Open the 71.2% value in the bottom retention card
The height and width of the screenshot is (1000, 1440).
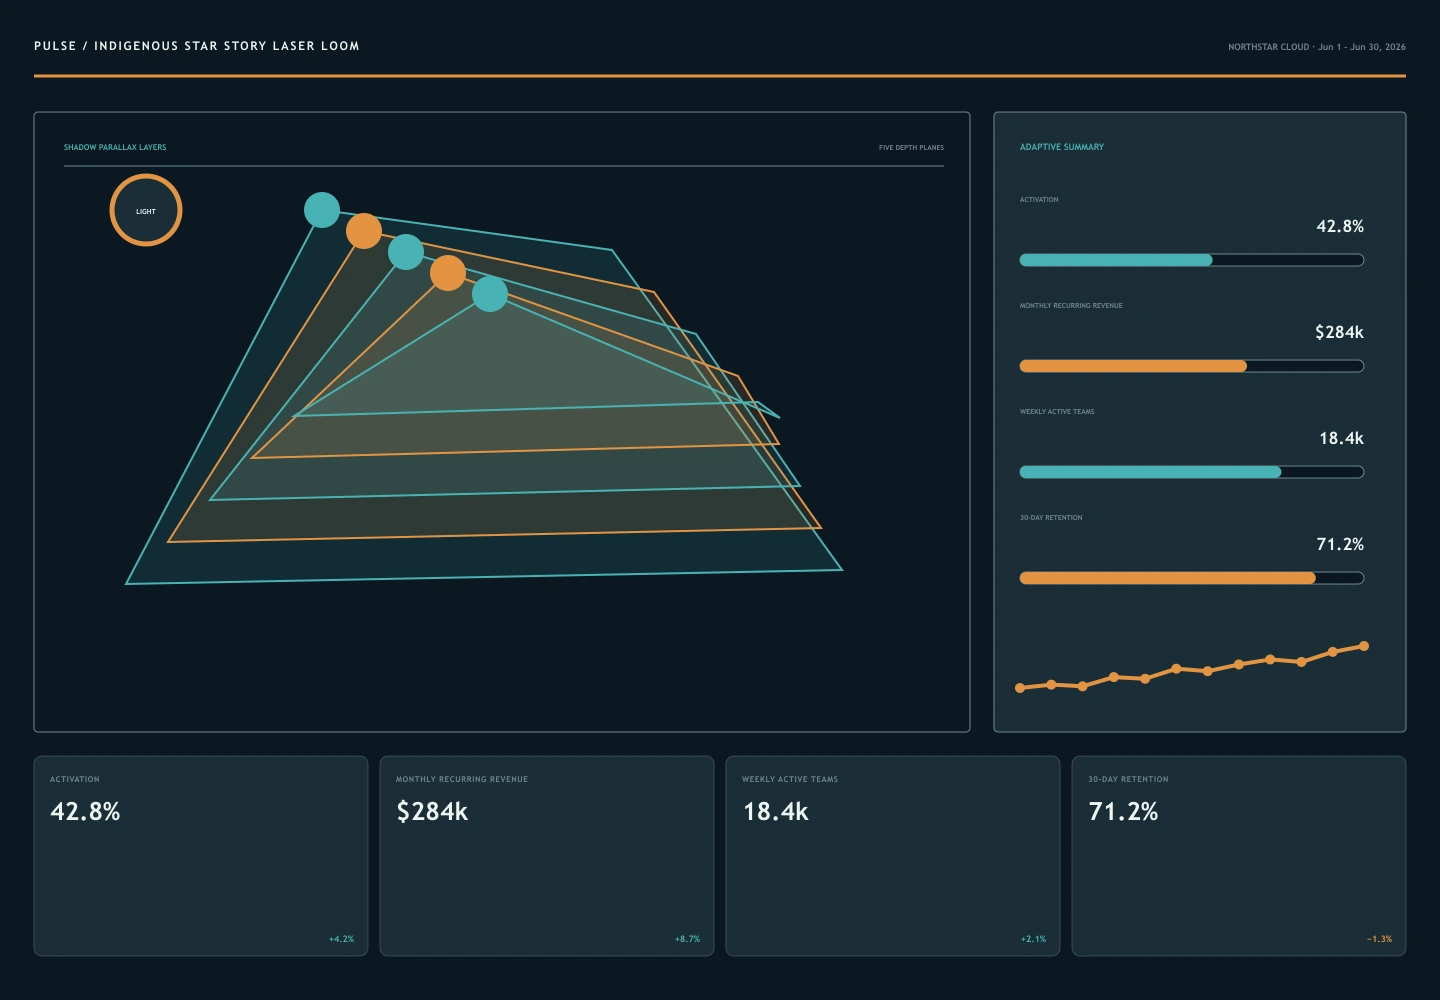pyautogui.click(x=1123, y=812)
